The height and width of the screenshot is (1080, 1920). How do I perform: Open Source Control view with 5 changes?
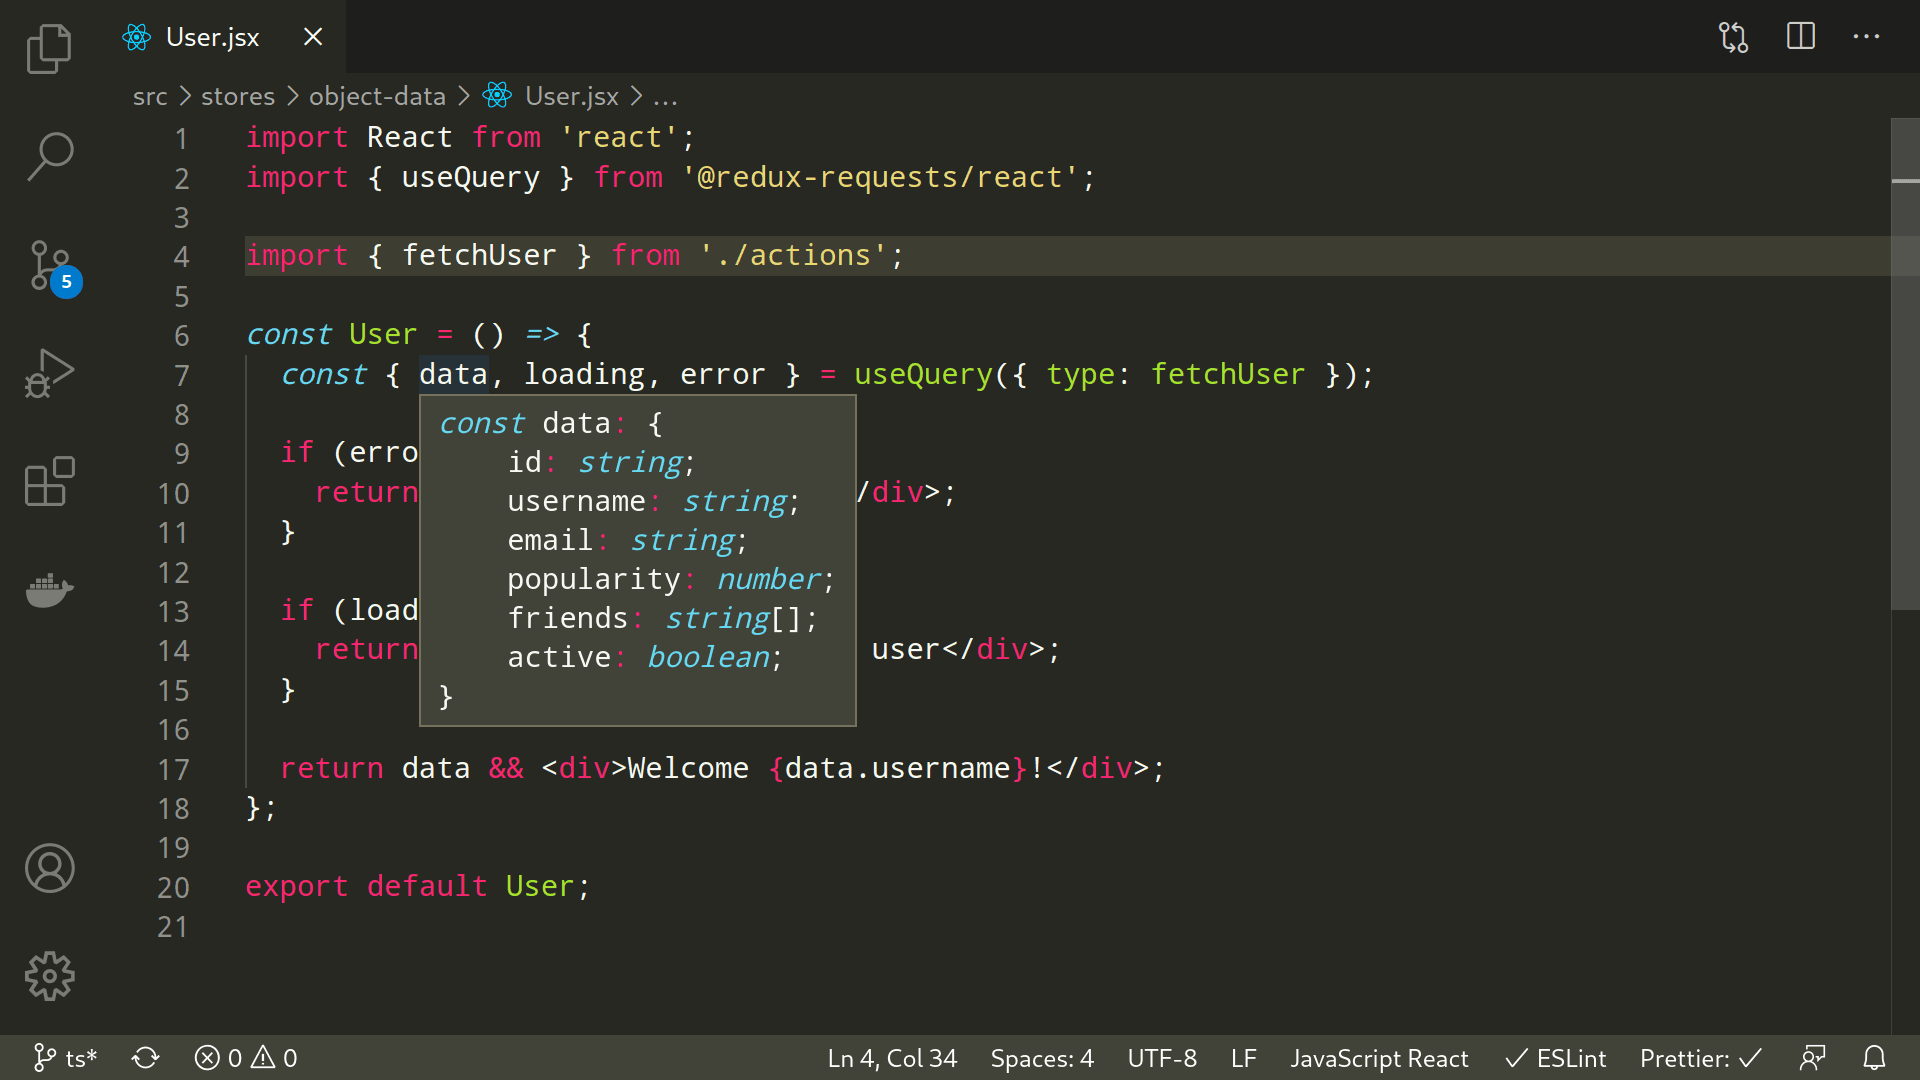(49, 266)
